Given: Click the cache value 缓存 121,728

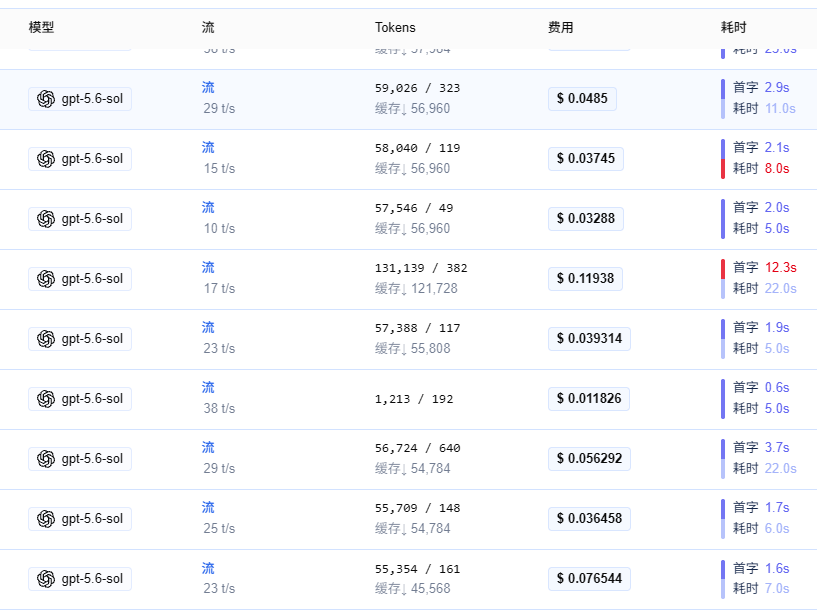Looking at the screenshot, I should (416, 289).
